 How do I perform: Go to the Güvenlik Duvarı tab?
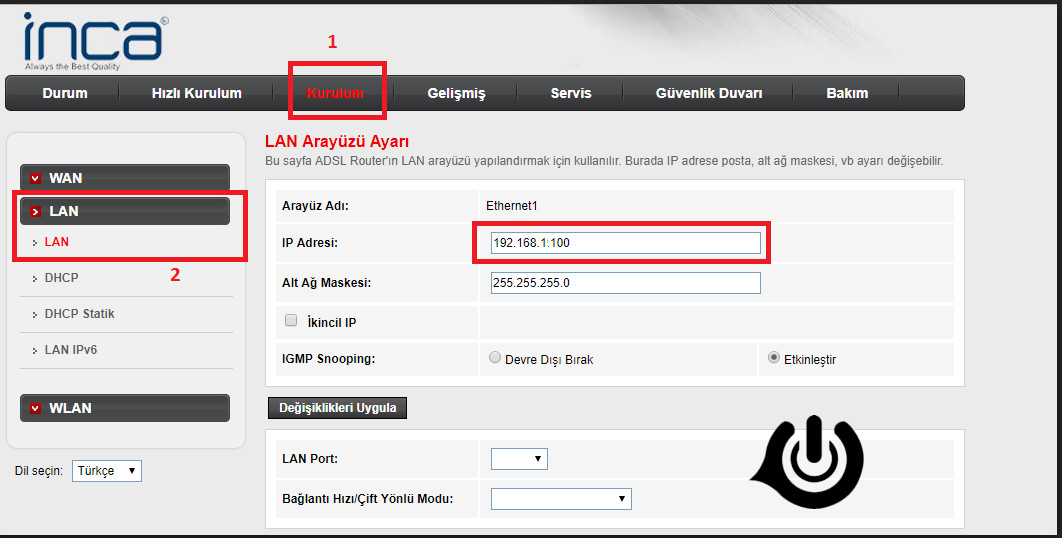(x=708, y=93)
